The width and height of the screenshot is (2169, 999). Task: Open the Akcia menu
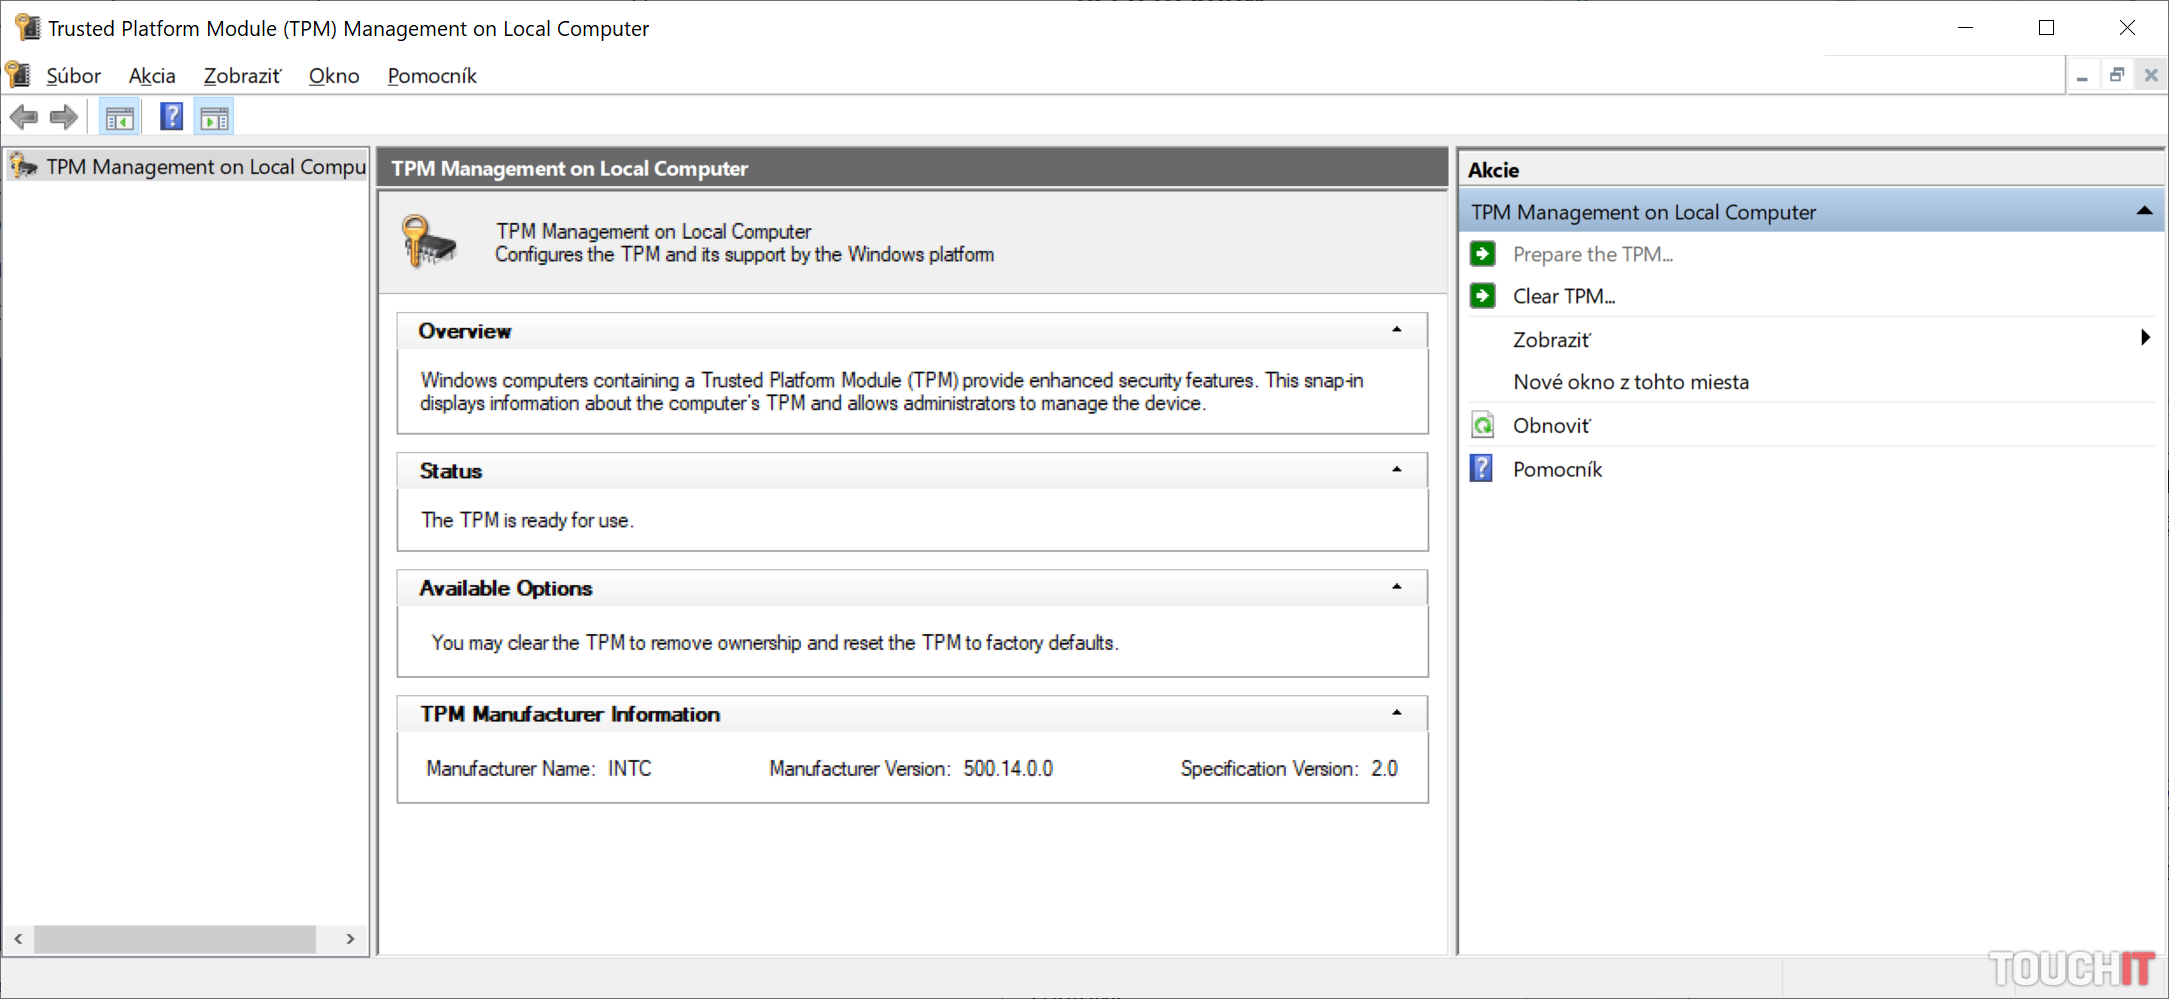[152, 76]
